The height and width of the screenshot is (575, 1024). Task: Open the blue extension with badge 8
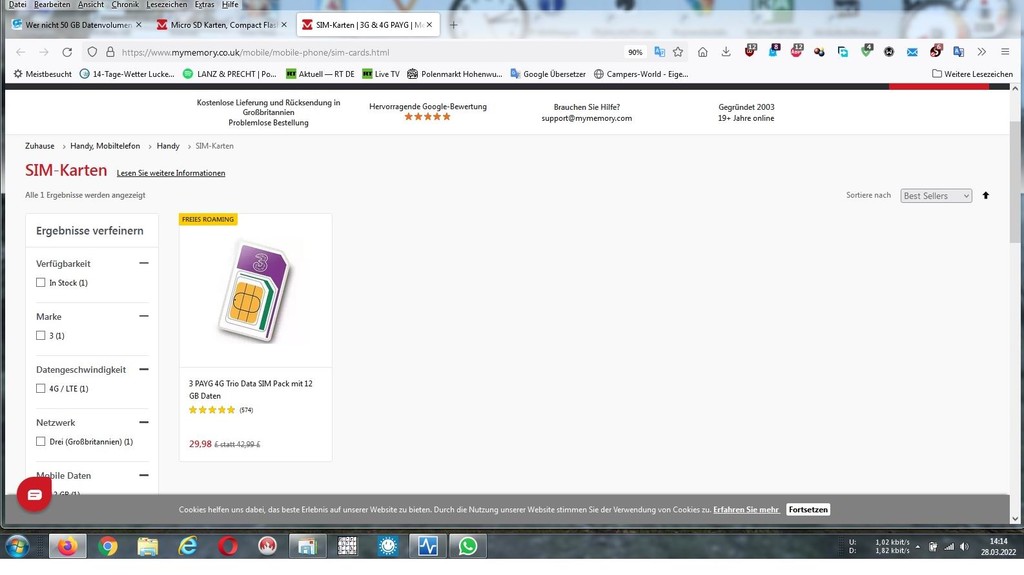[774, 51]
